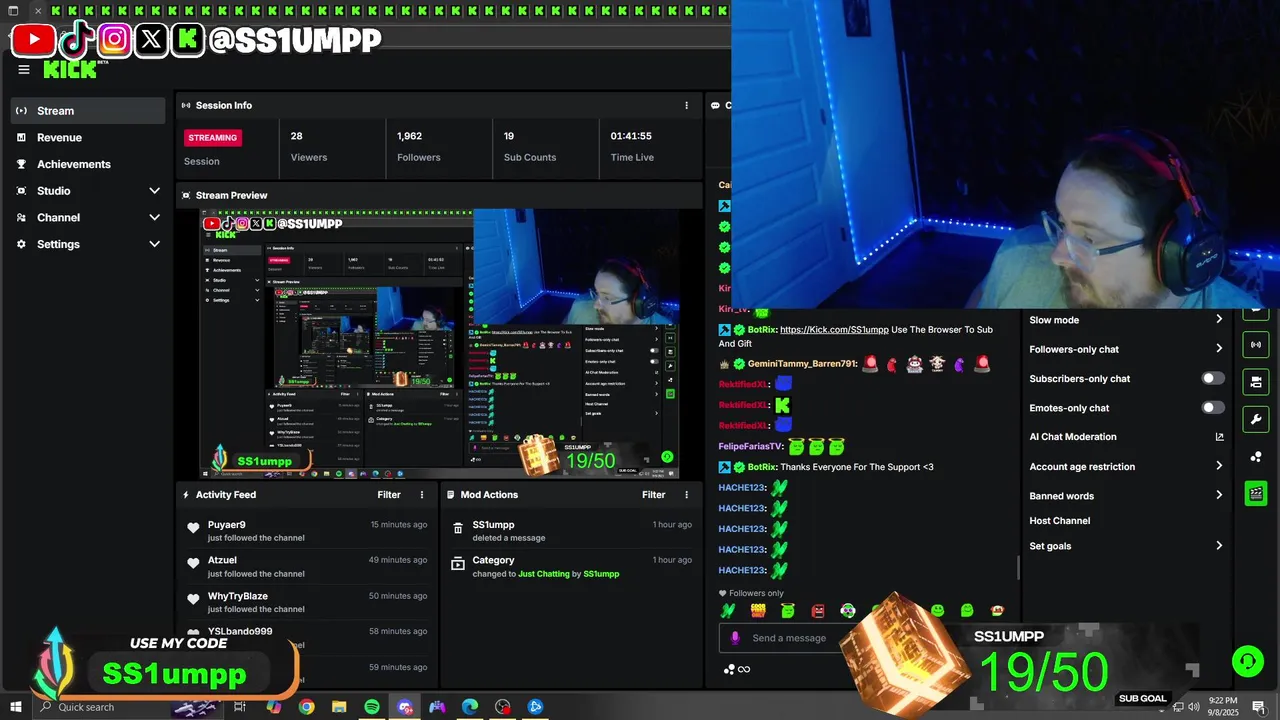Pick the green angel emote in quick emote row
This screenshot has height=720, width=1280.
[x=788, y=611]
